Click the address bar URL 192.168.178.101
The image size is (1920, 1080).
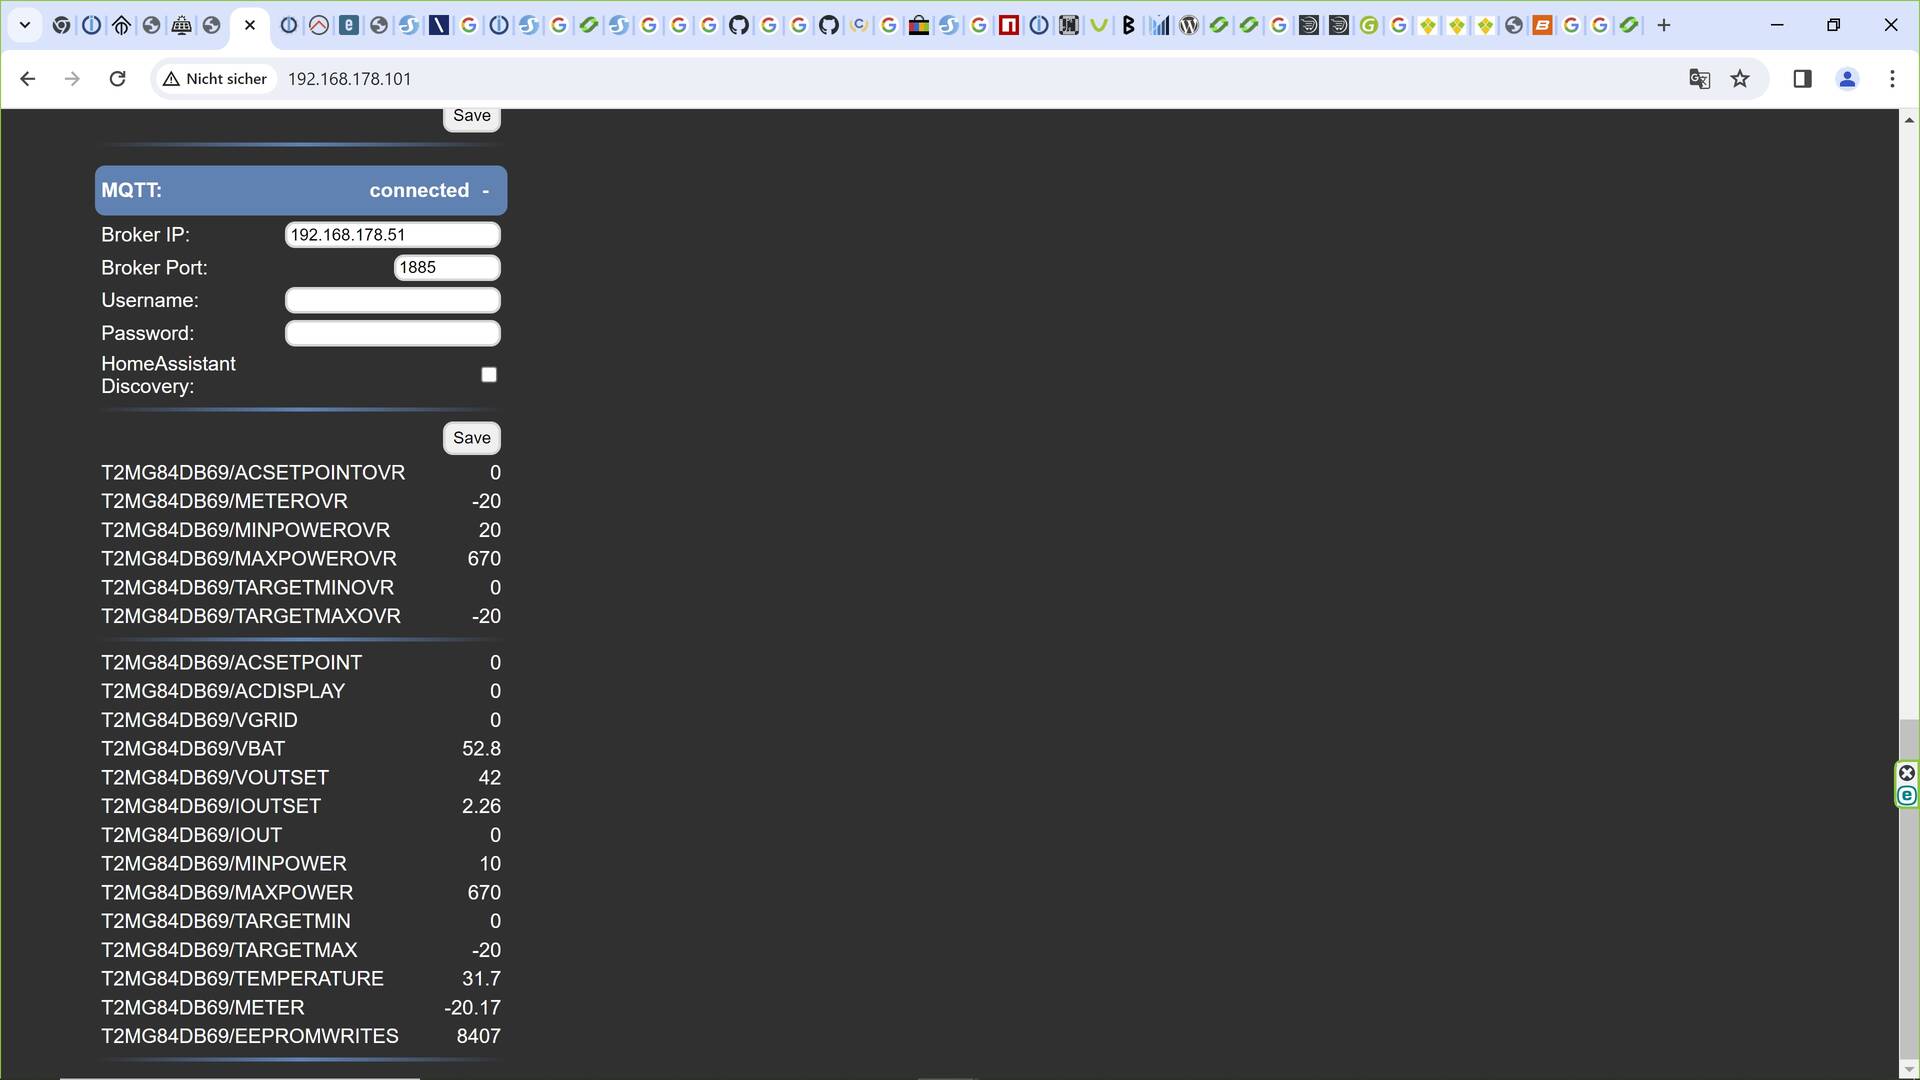tap(349, 79)
